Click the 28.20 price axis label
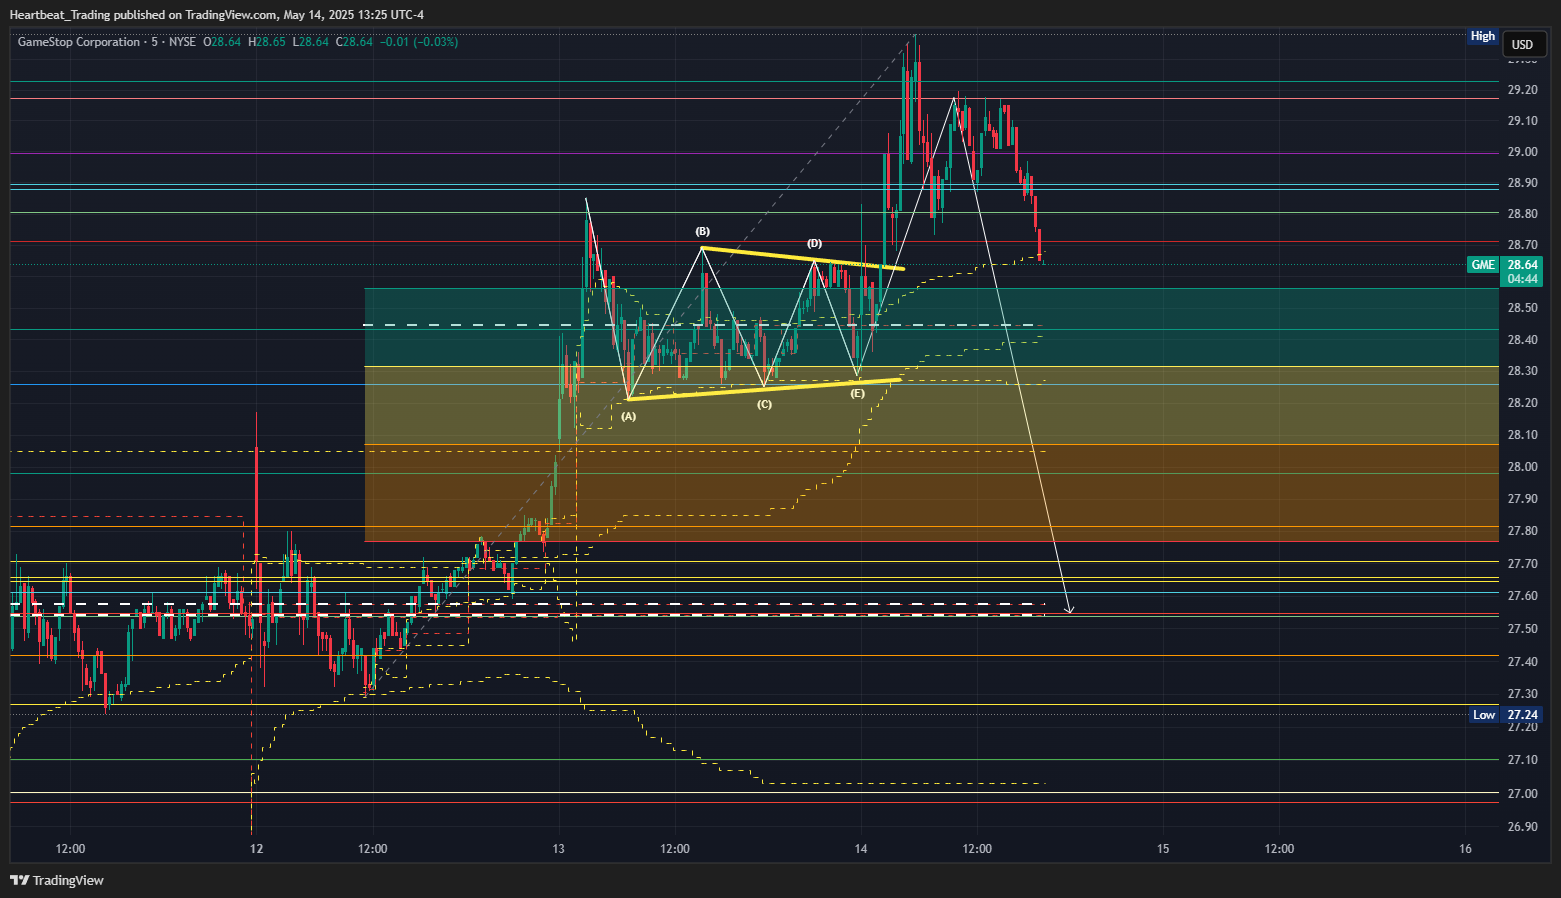 tap(1522, 403)
